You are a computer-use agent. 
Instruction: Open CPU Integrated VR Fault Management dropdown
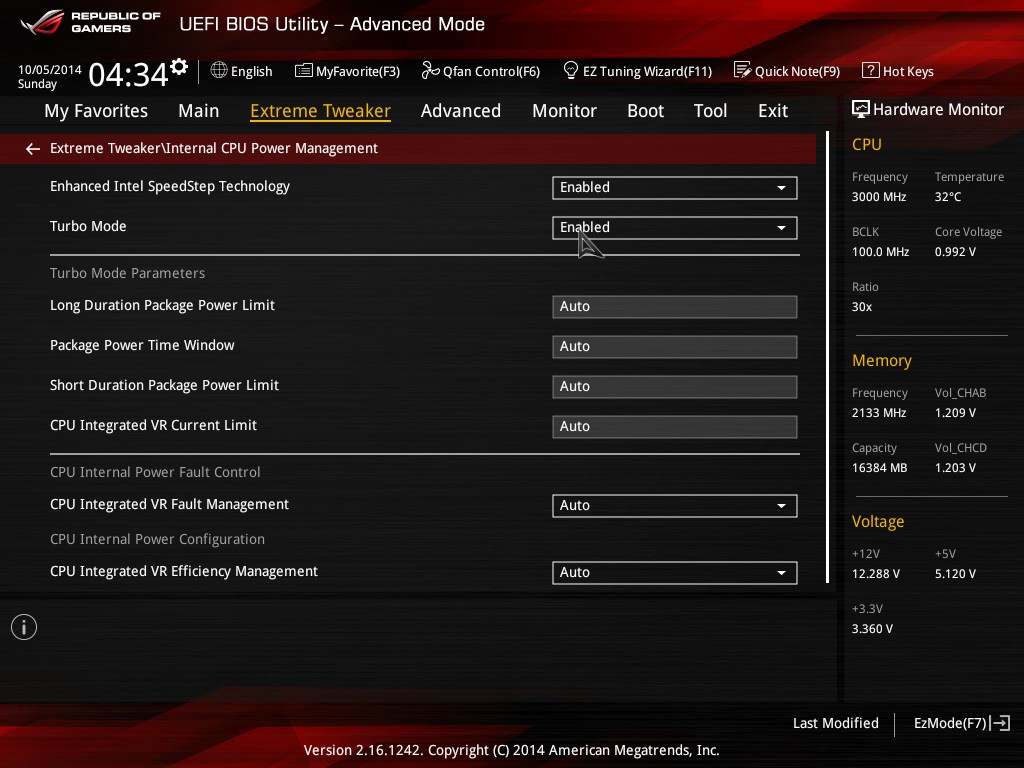(674, 505)
